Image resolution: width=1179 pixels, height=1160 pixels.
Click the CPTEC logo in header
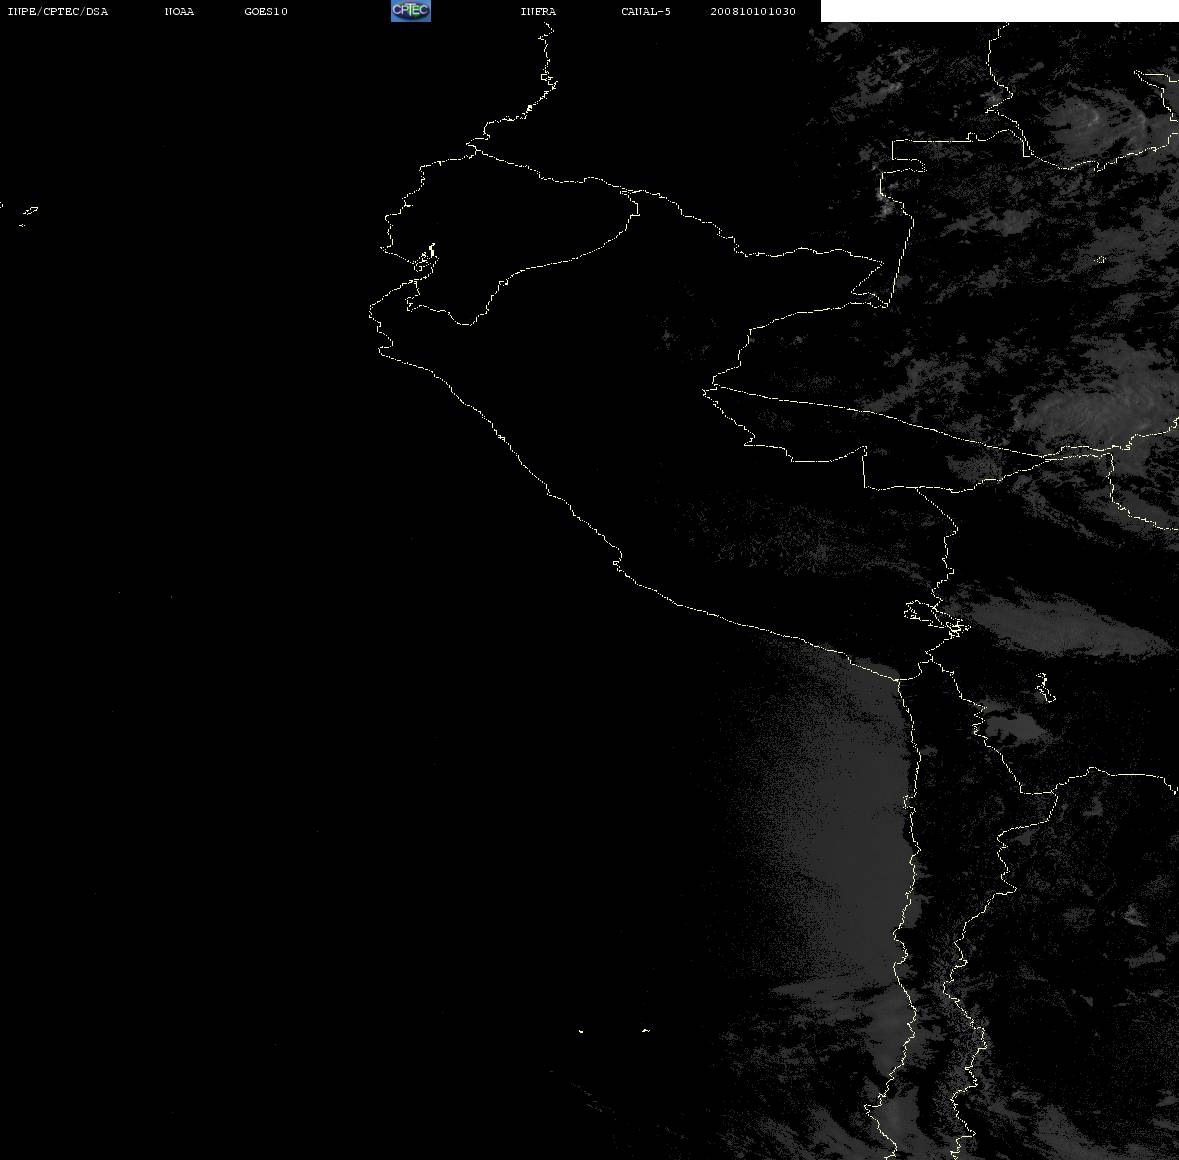(x=411, y=11)
